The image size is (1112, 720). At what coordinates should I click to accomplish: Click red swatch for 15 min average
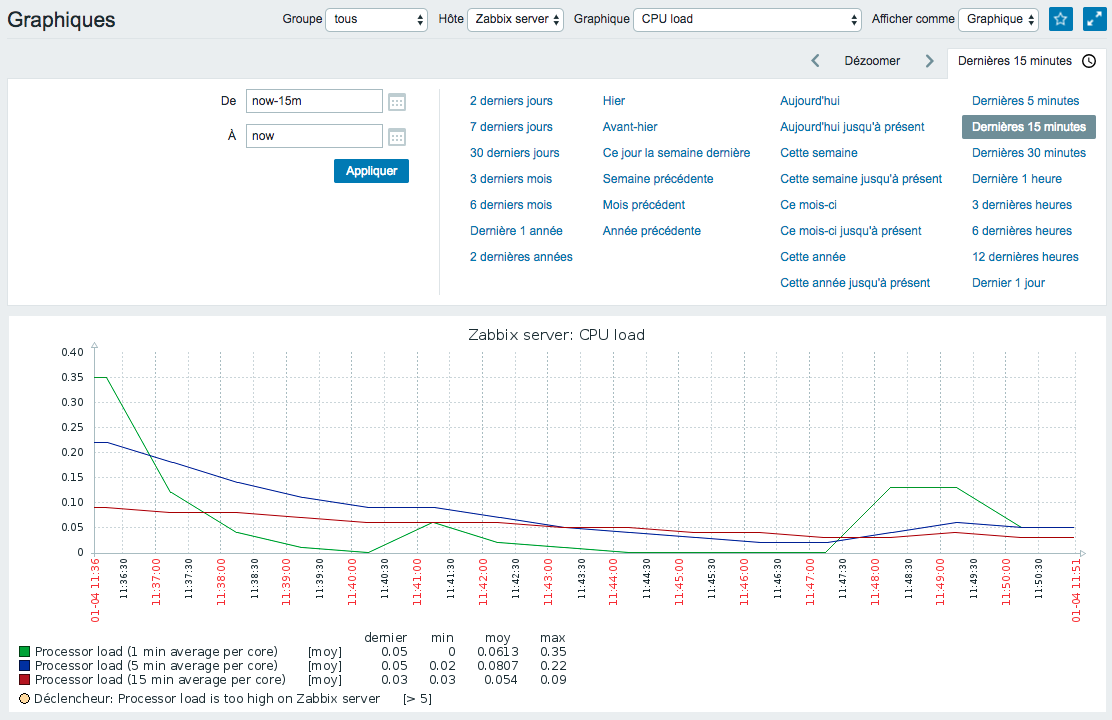tap(25, 680)
